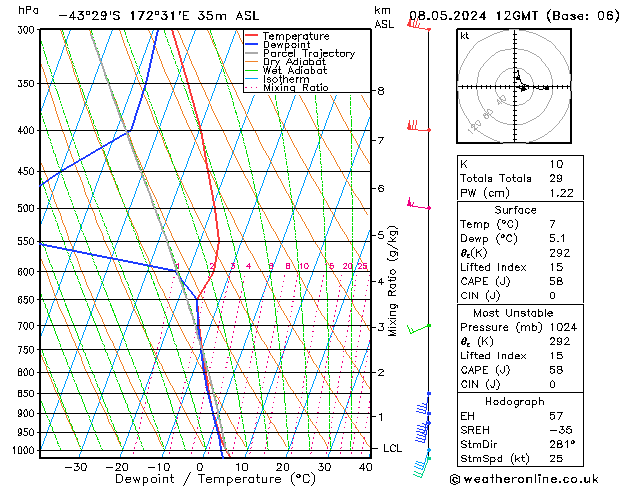Click the kt unit label in hodograph
The height and width of the screenshot is (486, 629).
click(x=464, y=36)
